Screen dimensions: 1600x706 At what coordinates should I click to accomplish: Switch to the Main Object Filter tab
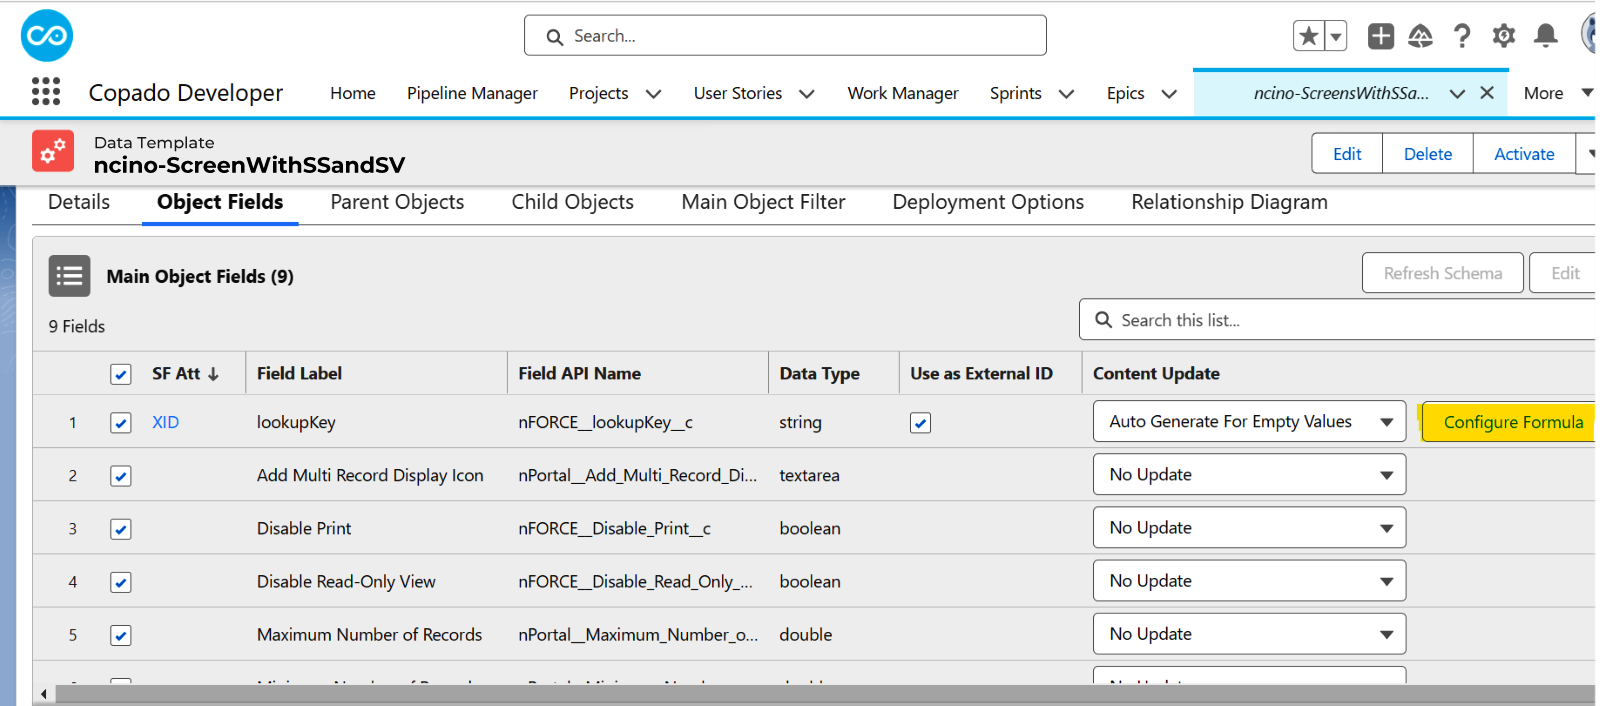click(763, 202)
